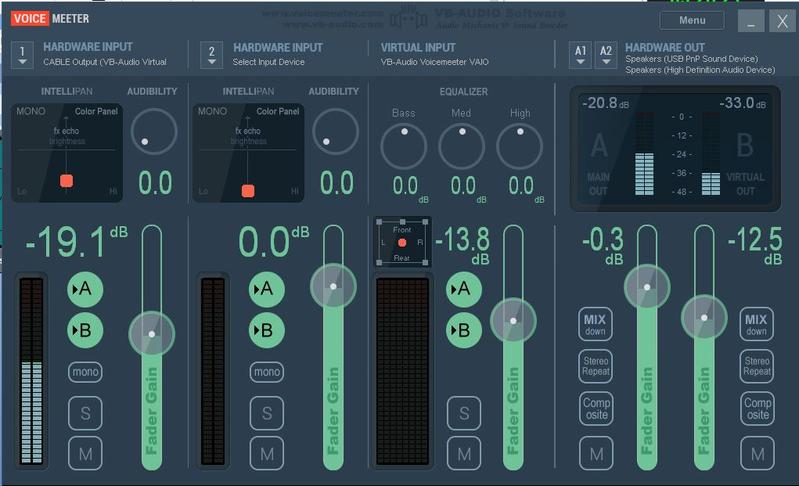799x486 pixels.
Task: Mute the Virtual Input strip
Action: click(x=464, y=453)
